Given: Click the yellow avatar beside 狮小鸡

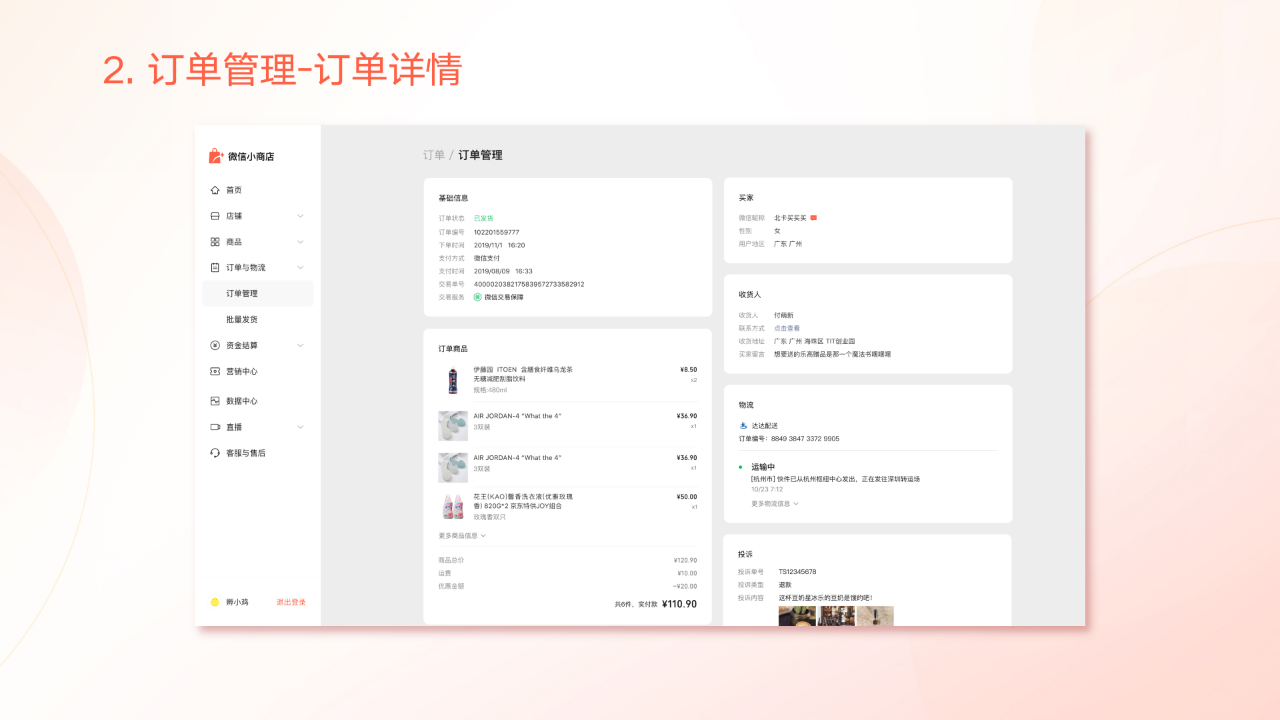Looking at the screenshot, I should click(x=215, y=602).
